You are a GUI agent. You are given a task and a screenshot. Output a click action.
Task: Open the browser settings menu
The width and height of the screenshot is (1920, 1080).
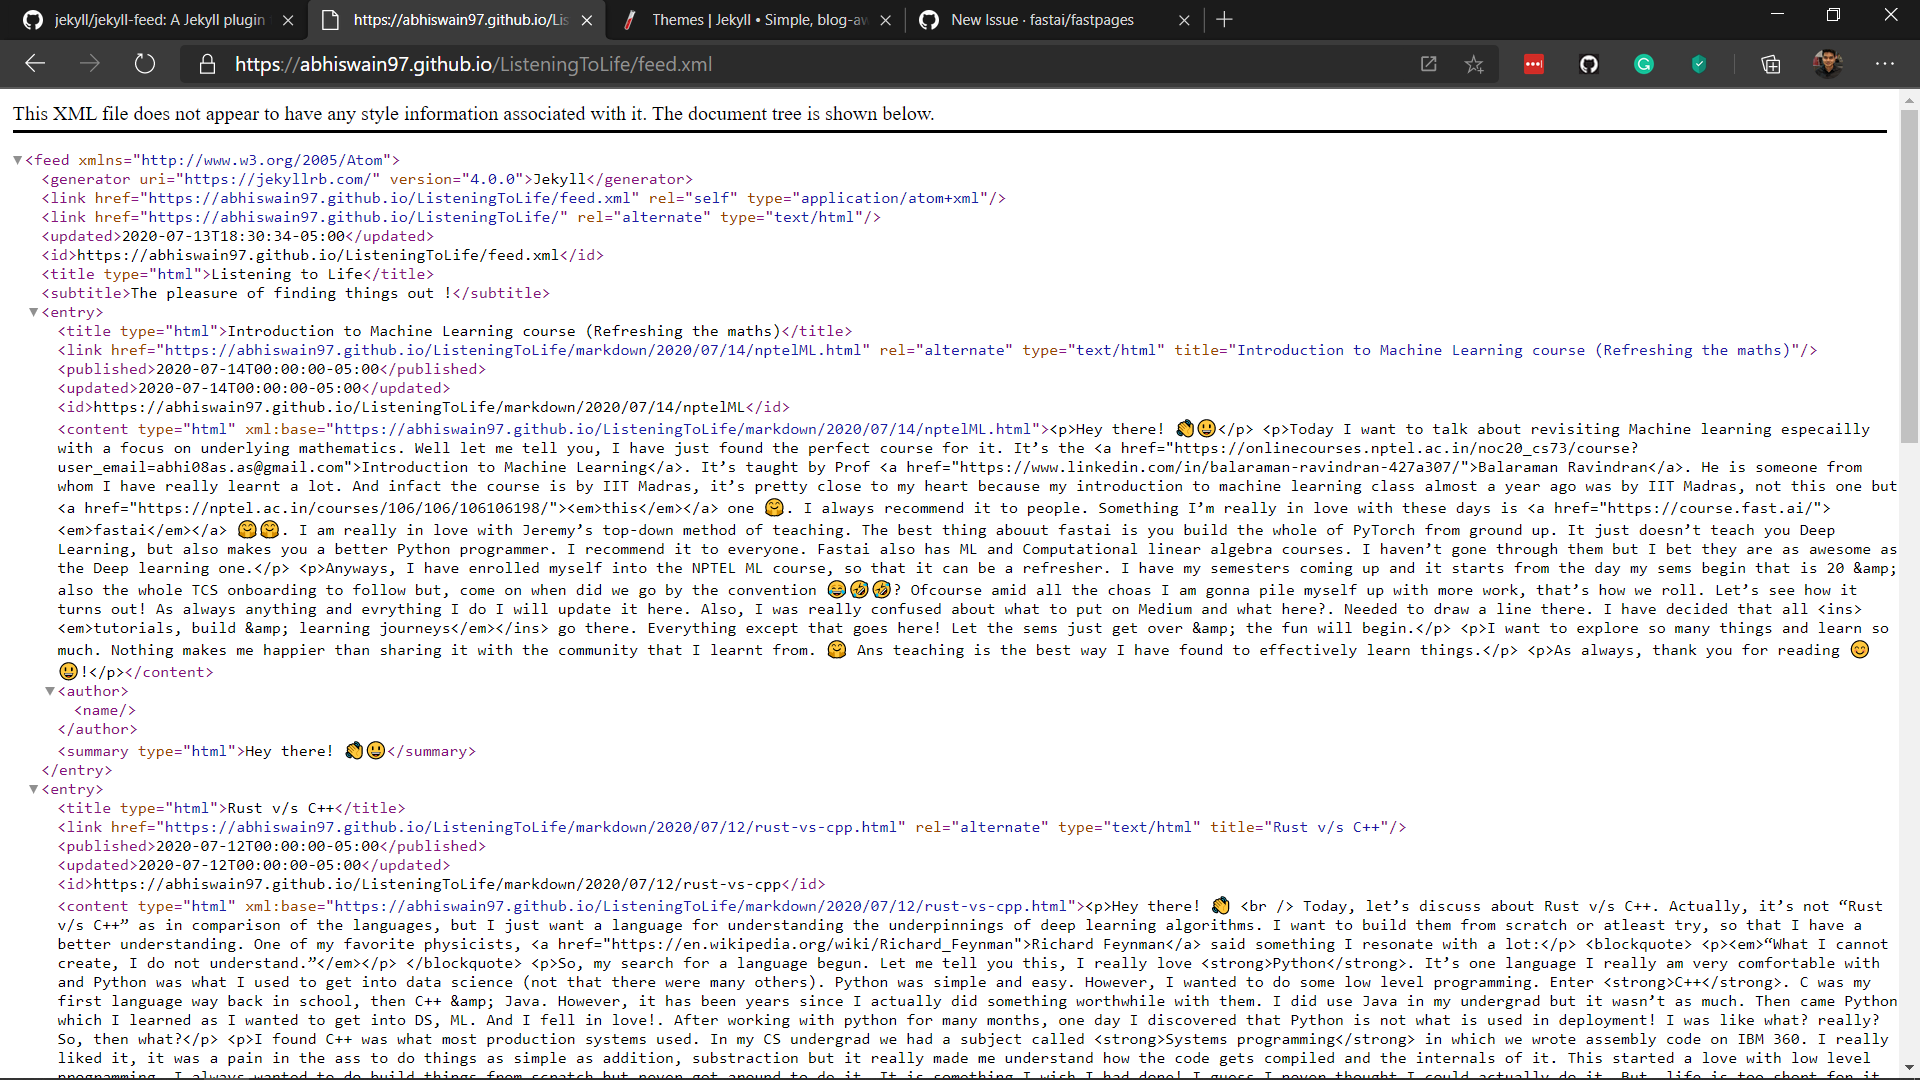click(1886, 63)
